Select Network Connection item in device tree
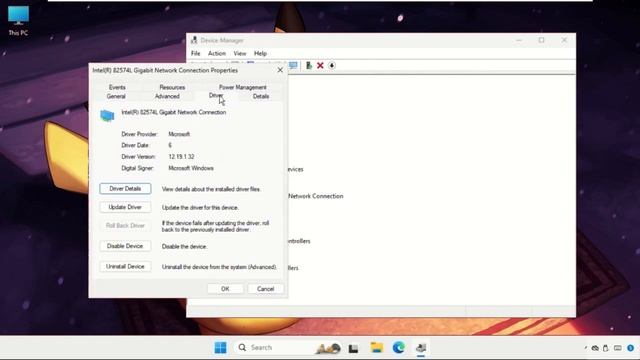The image size is (640, 360). 316,196
